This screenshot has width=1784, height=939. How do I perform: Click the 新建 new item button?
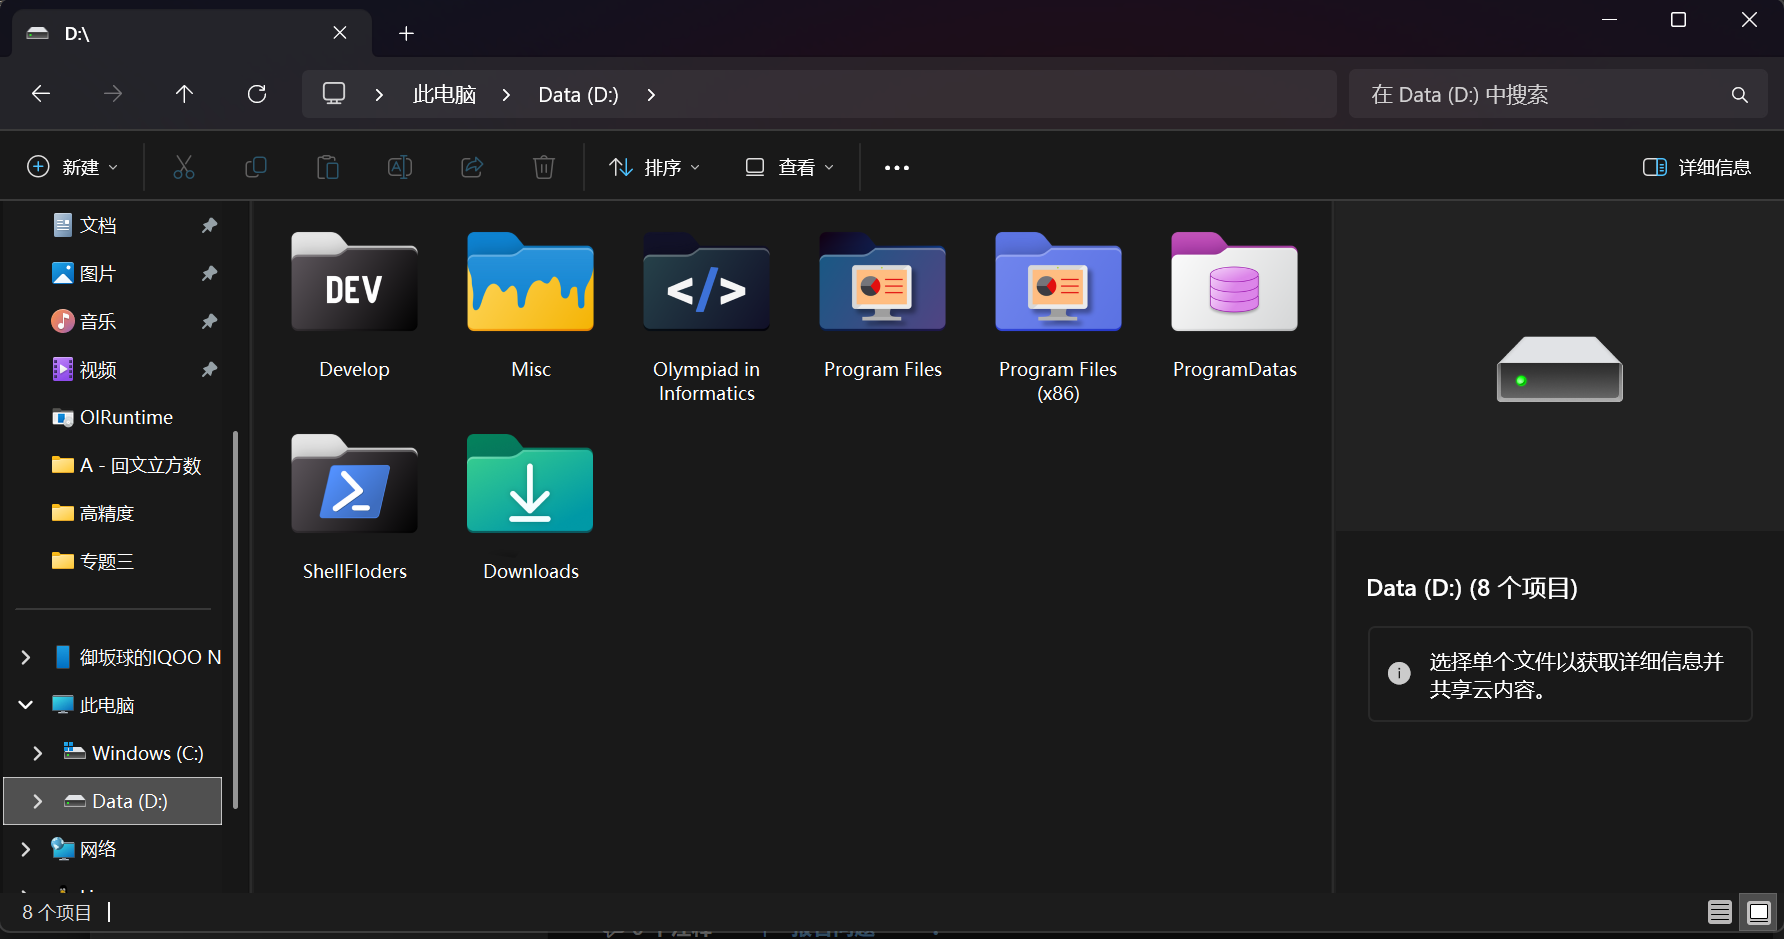click(72, 167)
